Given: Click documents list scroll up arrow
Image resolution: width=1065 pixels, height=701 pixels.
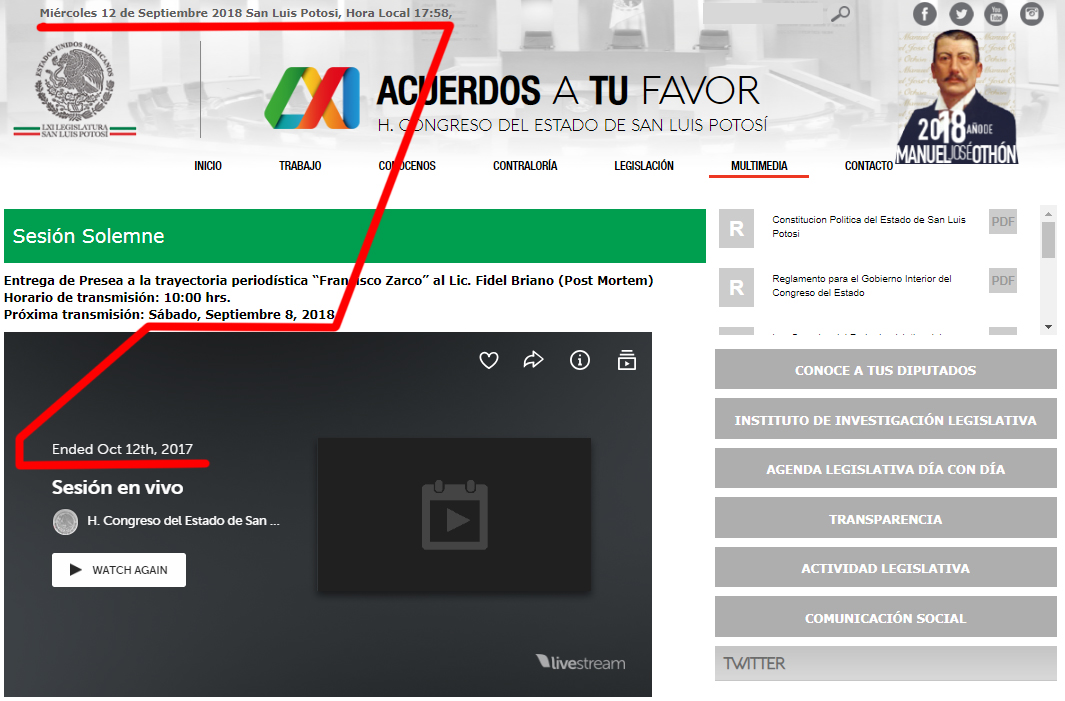Looking at the screenshot, I should 1048,214.
